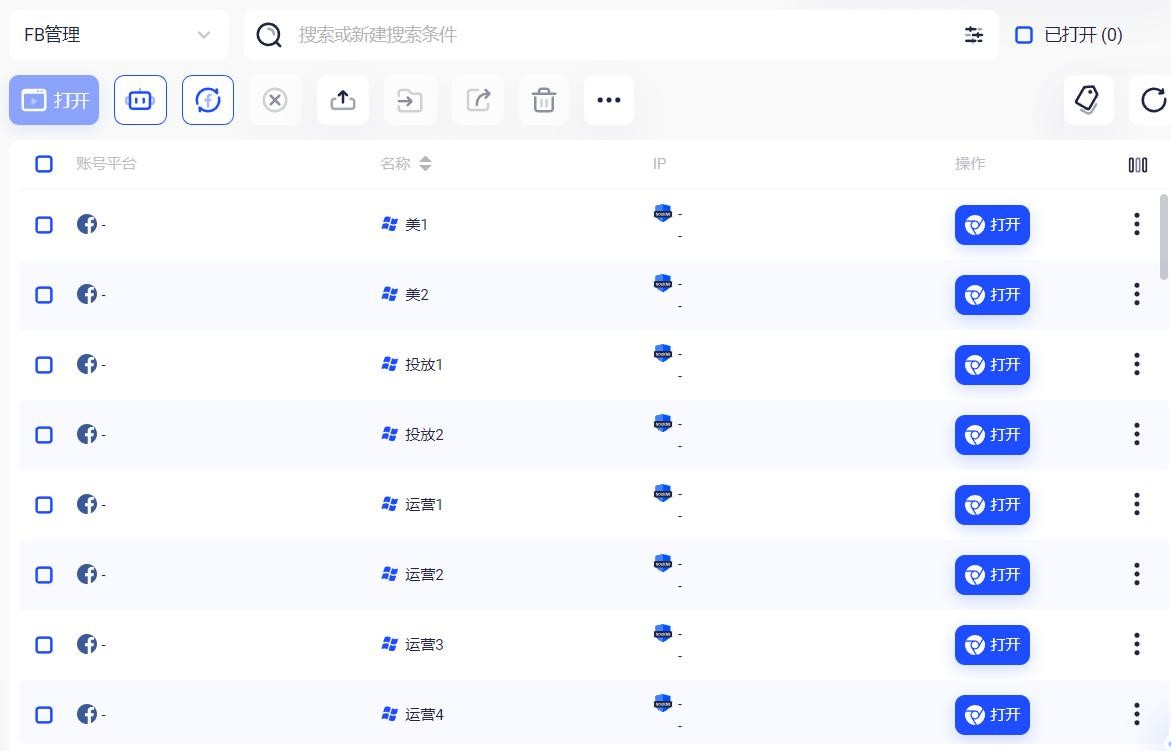Click the tag label icon
This screenshot has height=751, width=1171.
pos(1087,99)
